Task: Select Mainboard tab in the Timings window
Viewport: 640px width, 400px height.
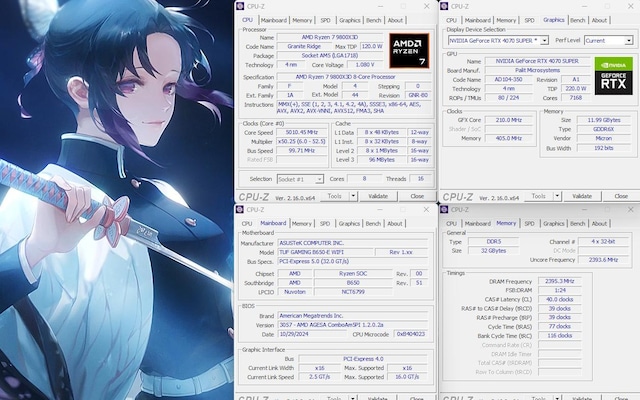Action: 478,224
